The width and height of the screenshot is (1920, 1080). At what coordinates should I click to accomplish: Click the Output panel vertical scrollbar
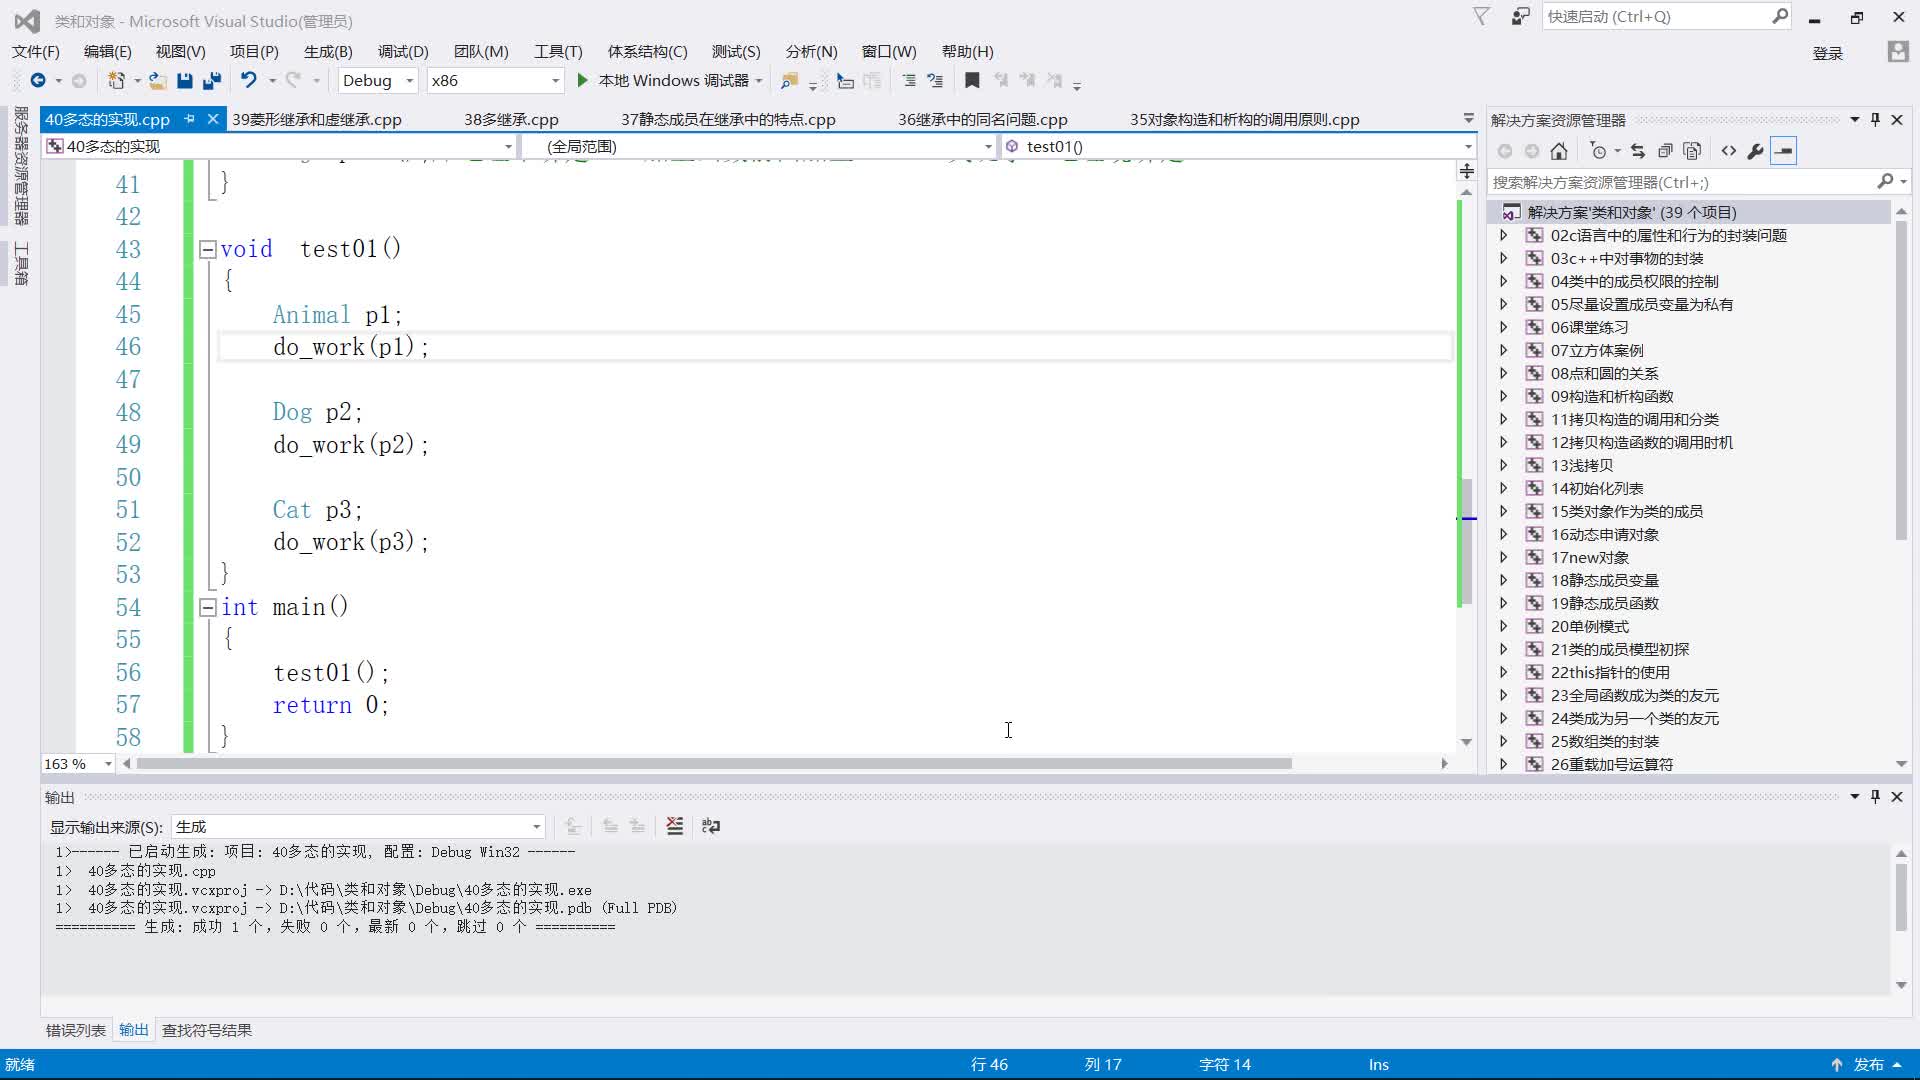[1901, 897]
